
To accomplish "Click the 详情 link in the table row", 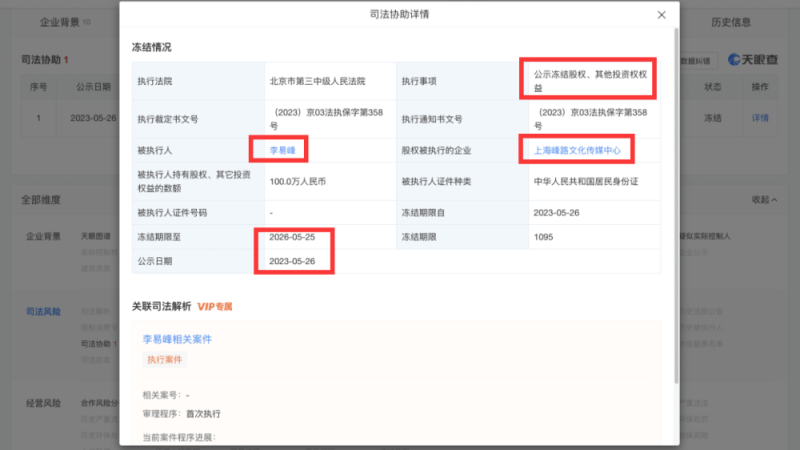I will pos(760,117).
